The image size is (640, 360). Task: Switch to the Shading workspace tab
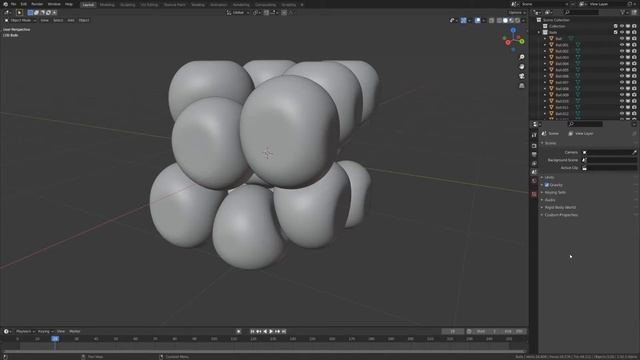(198, 4)
